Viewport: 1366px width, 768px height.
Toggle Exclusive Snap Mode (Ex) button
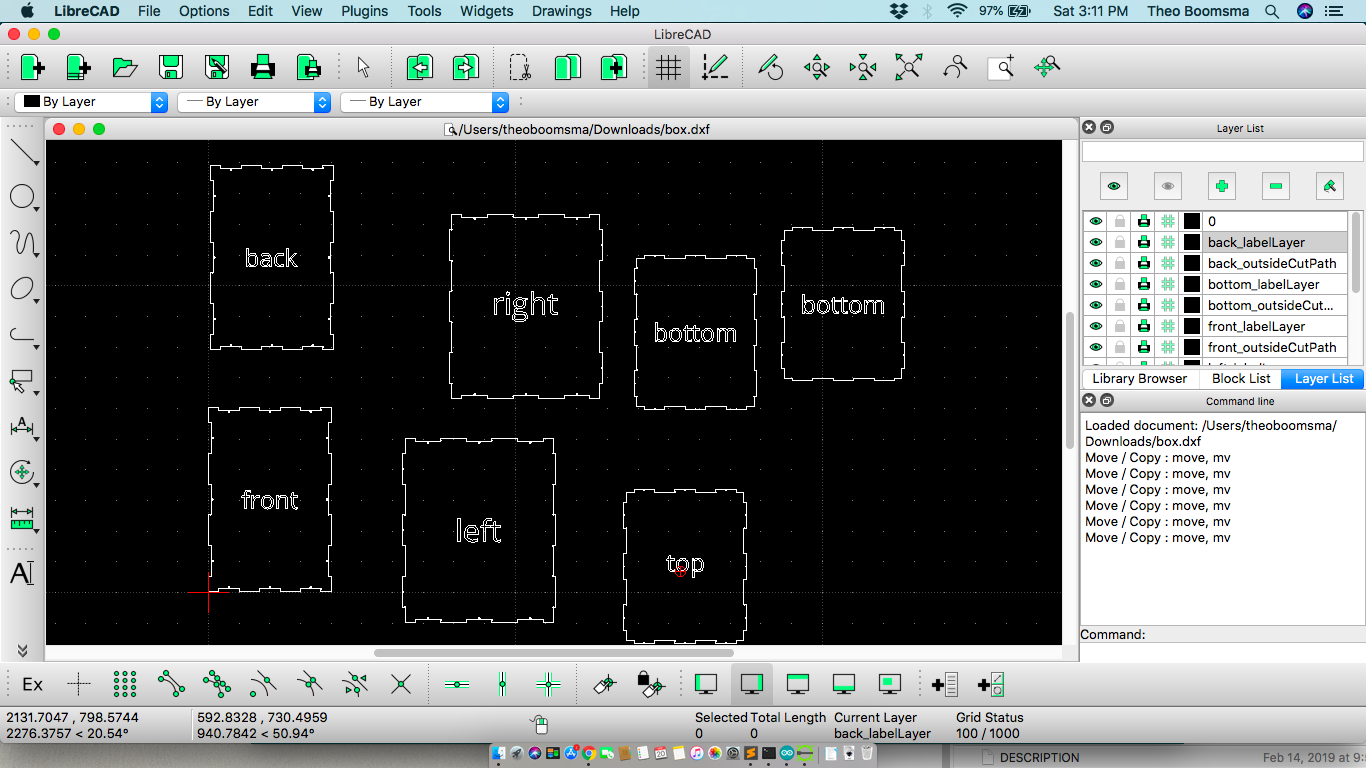[x=33, y=684]
